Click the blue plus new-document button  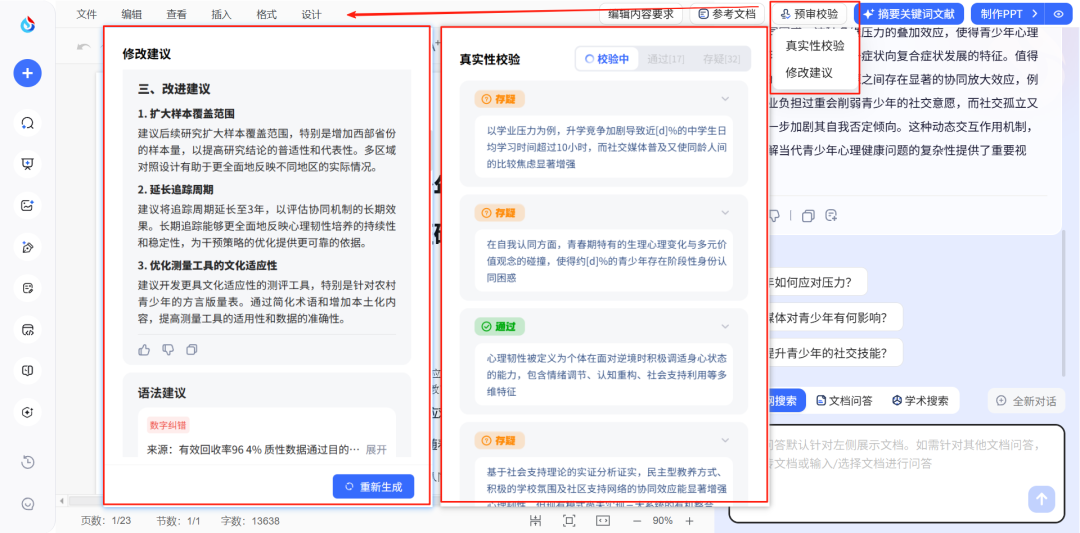[x=27, y=72]
